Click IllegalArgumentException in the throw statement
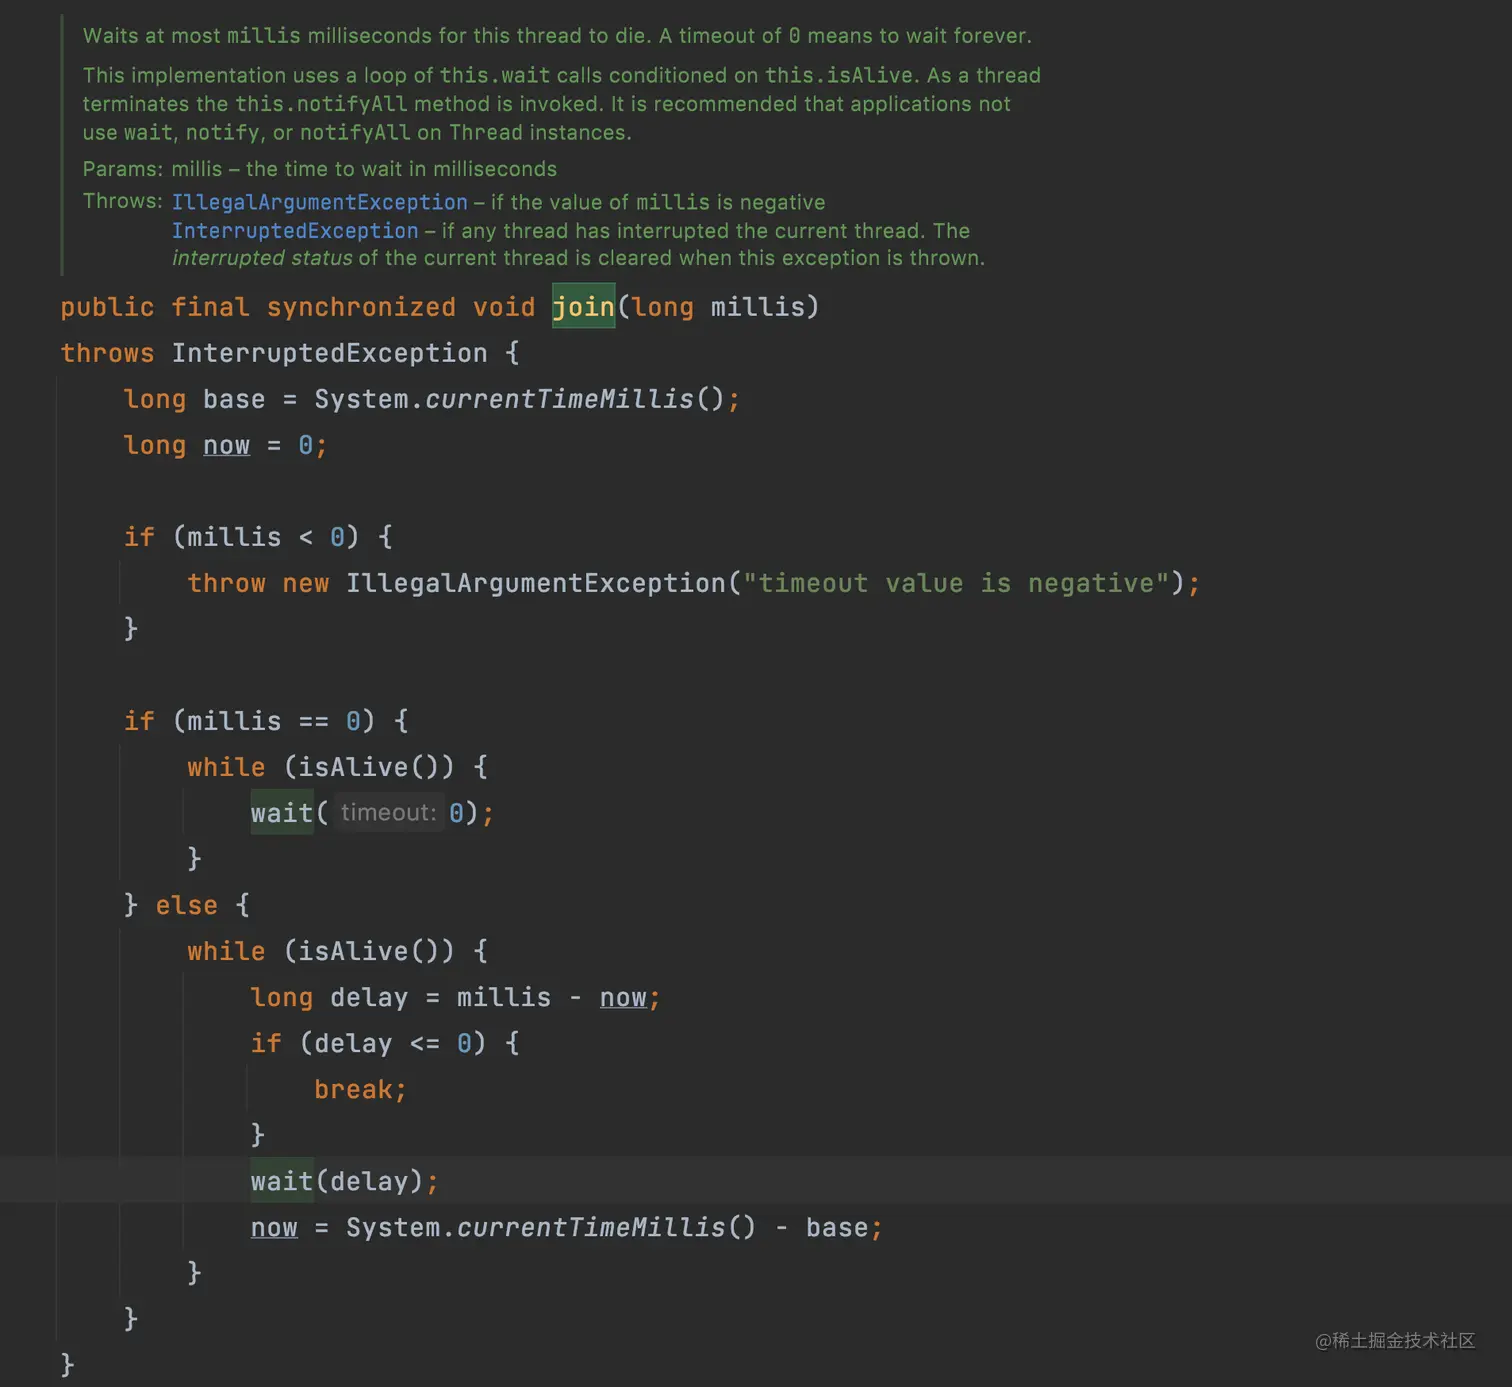The height and width of the screenshot is (1387, 1512). pos(536,583)
